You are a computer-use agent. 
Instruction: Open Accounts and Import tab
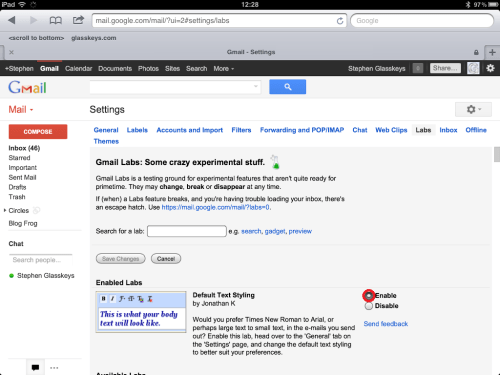[x=190, y=130]
